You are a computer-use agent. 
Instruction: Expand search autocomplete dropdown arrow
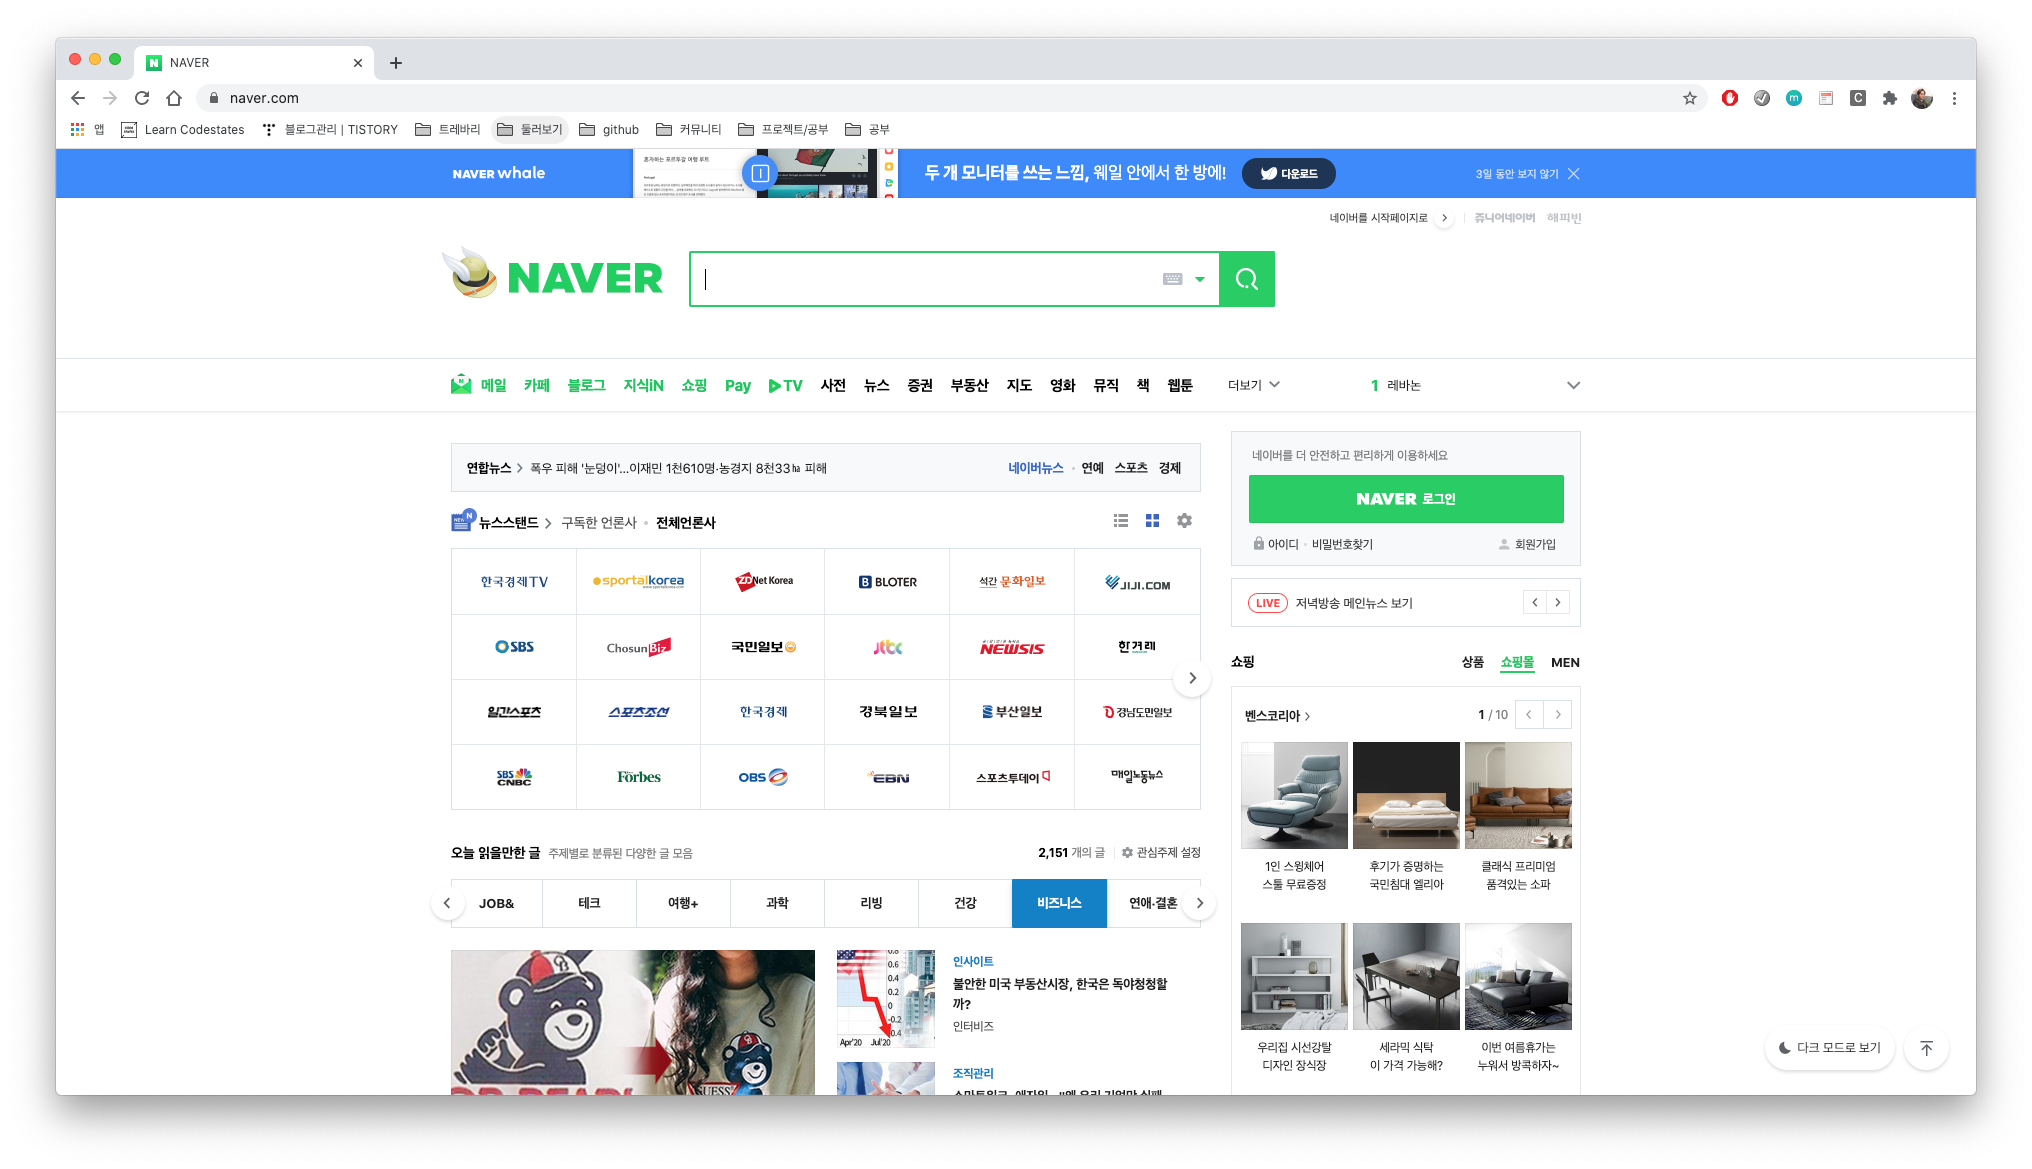coord(1200,279)
